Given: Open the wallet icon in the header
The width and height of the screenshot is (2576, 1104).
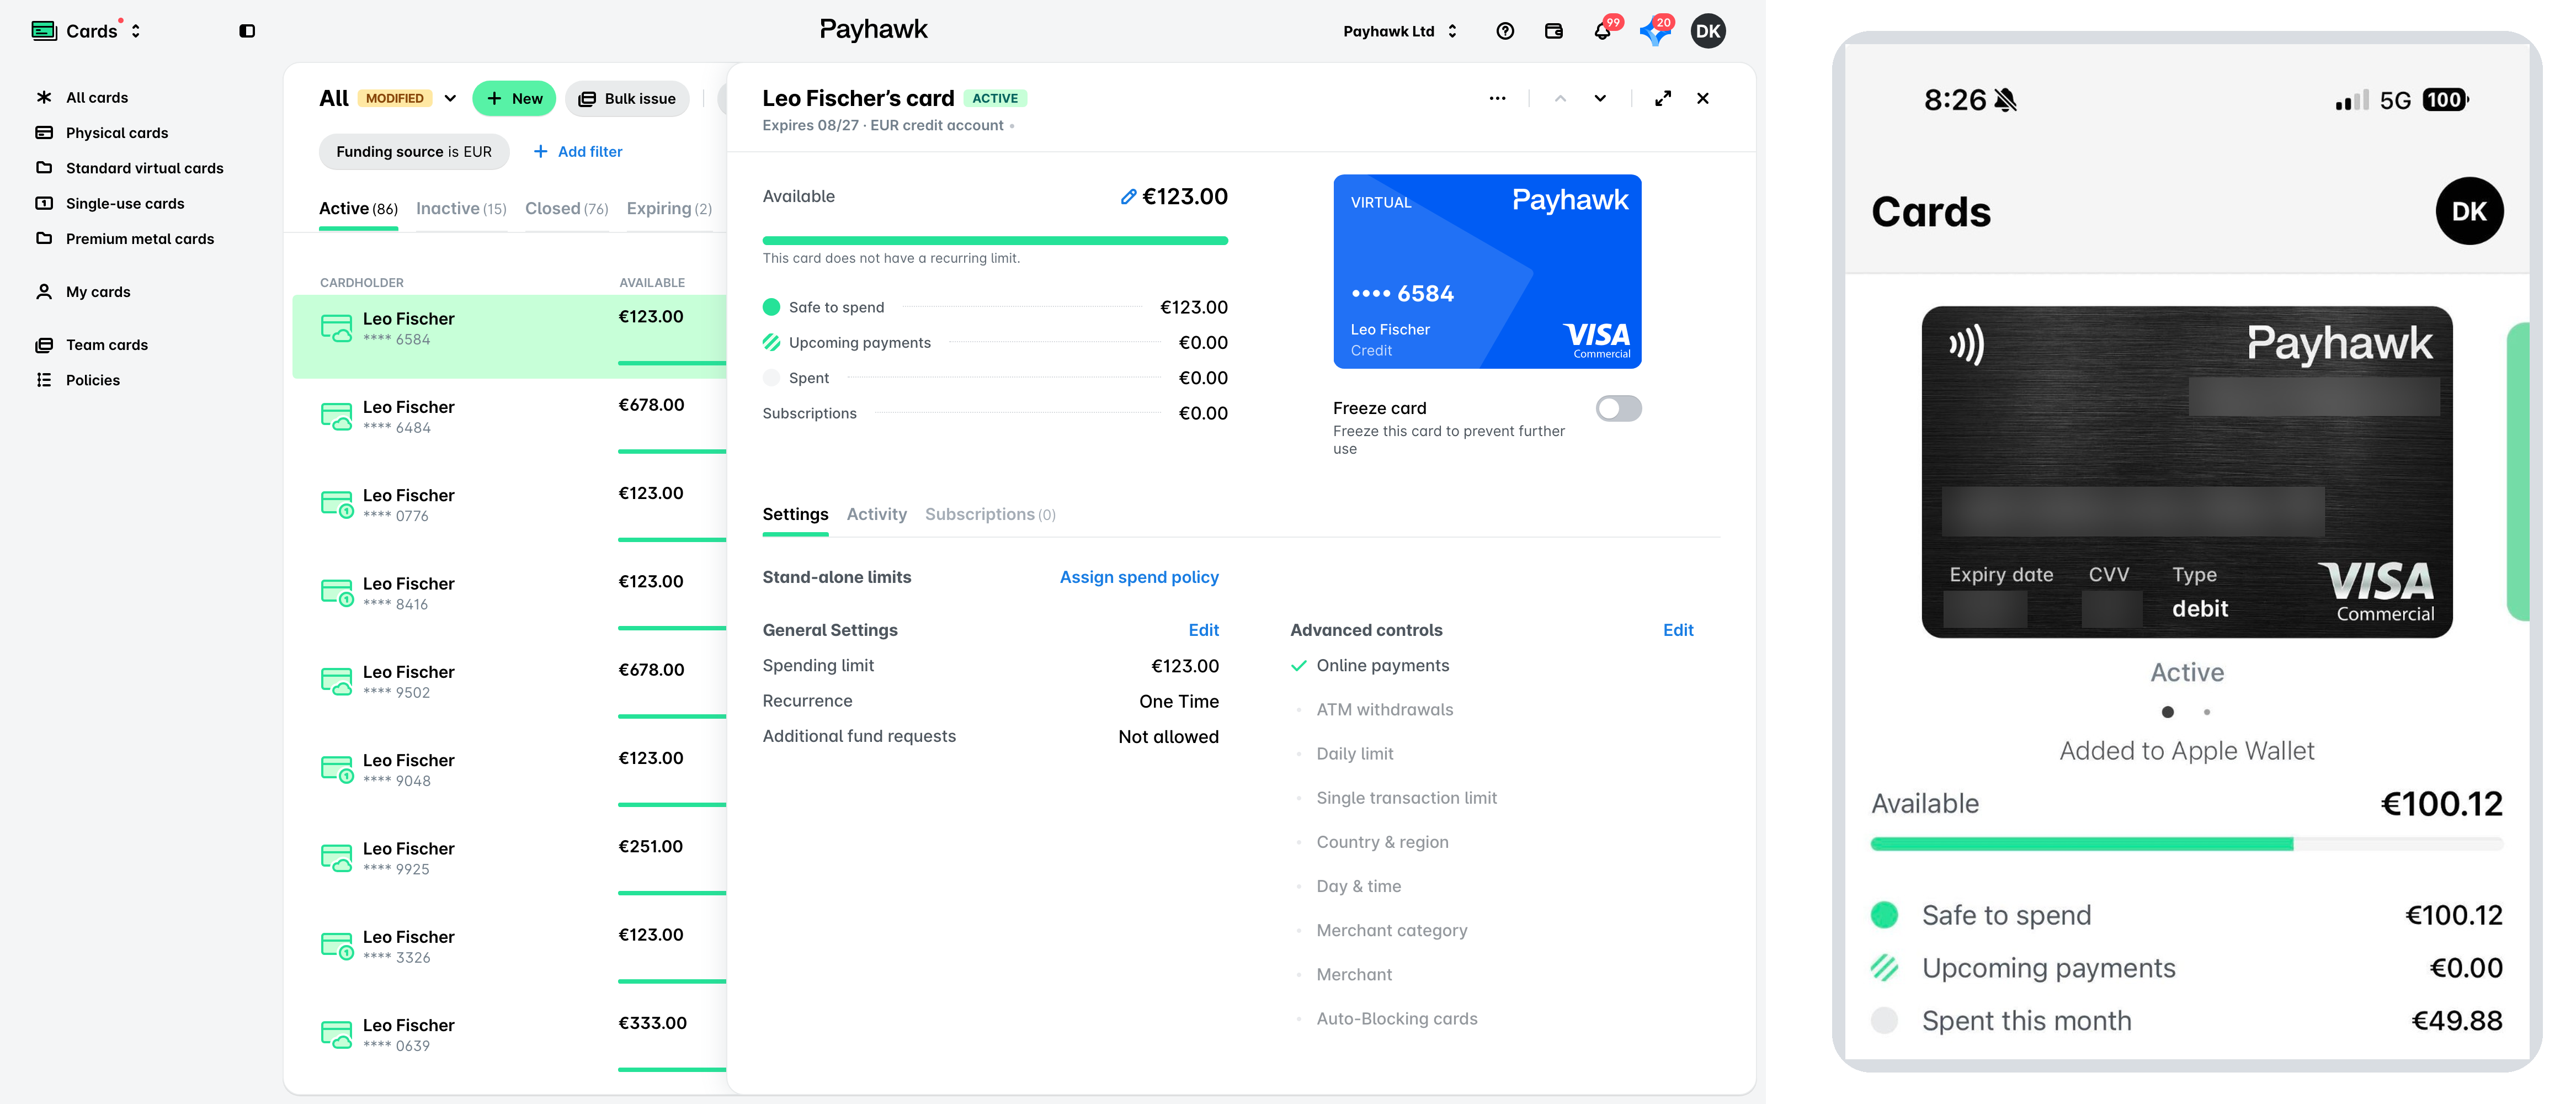Looking at the screenshot, I should 1553,31.
